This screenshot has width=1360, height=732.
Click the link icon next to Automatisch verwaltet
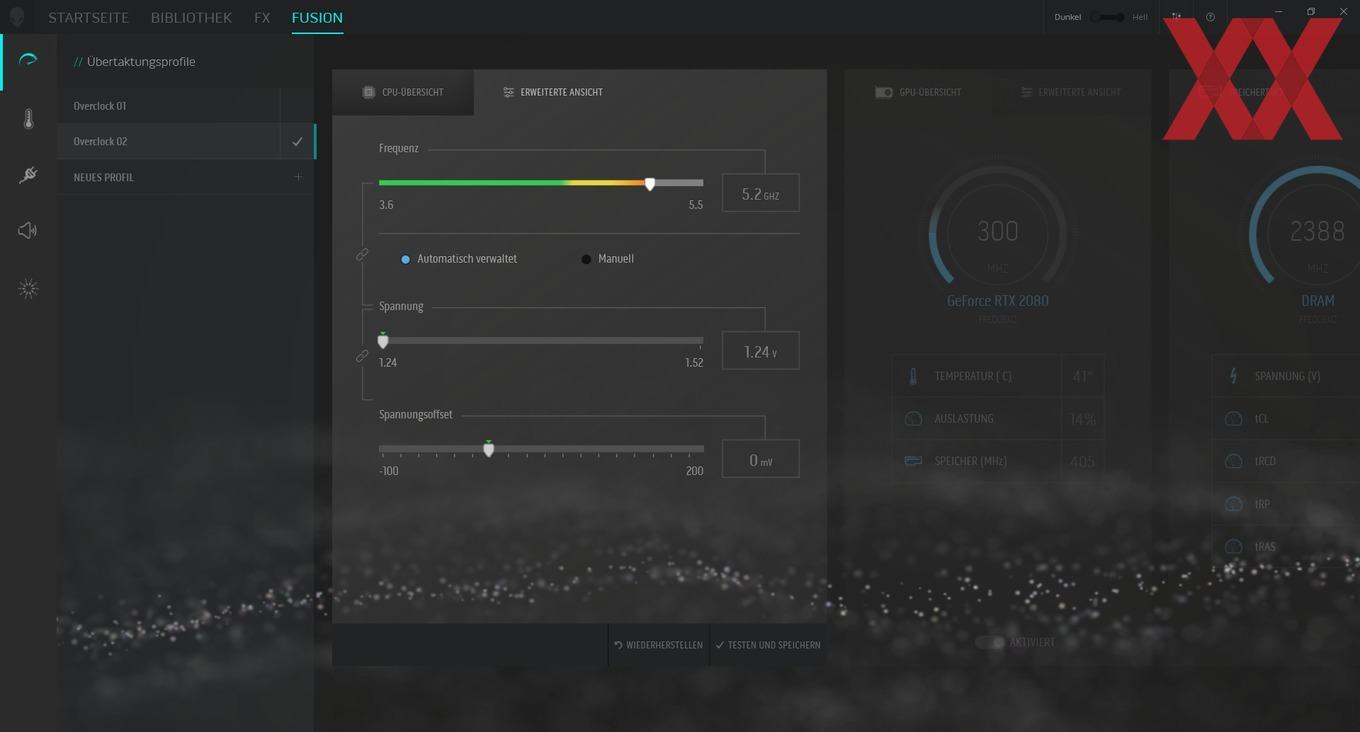point(362,255)
